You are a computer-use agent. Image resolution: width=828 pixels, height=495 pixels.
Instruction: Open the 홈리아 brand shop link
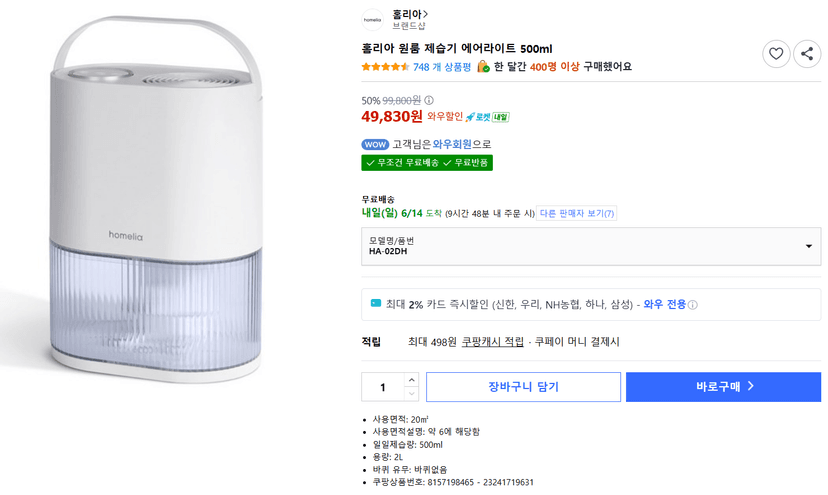[x=410, y=14]
